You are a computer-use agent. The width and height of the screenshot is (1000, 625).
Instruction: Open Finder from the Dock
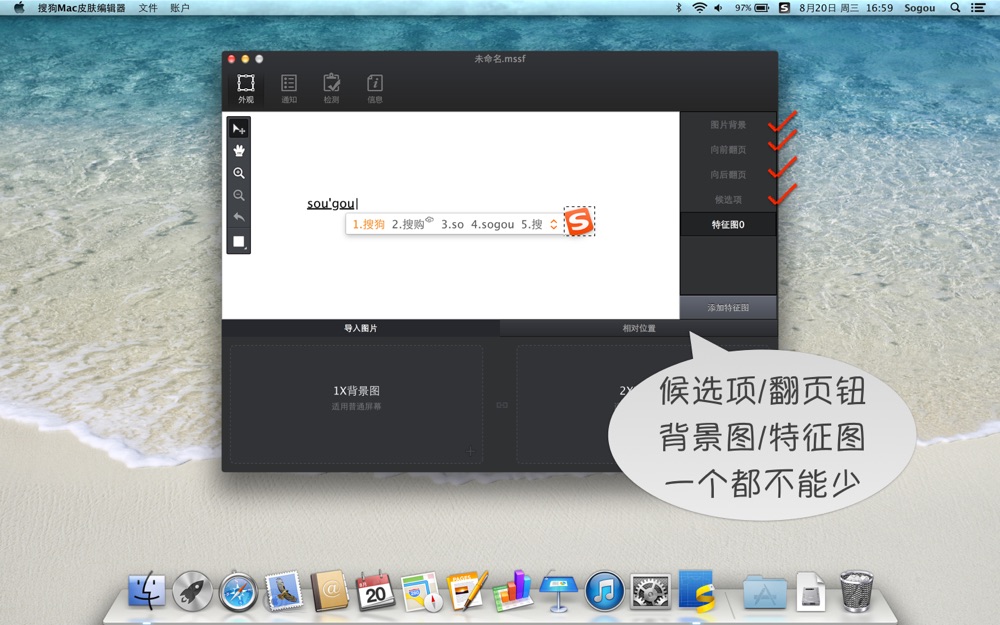147,591
